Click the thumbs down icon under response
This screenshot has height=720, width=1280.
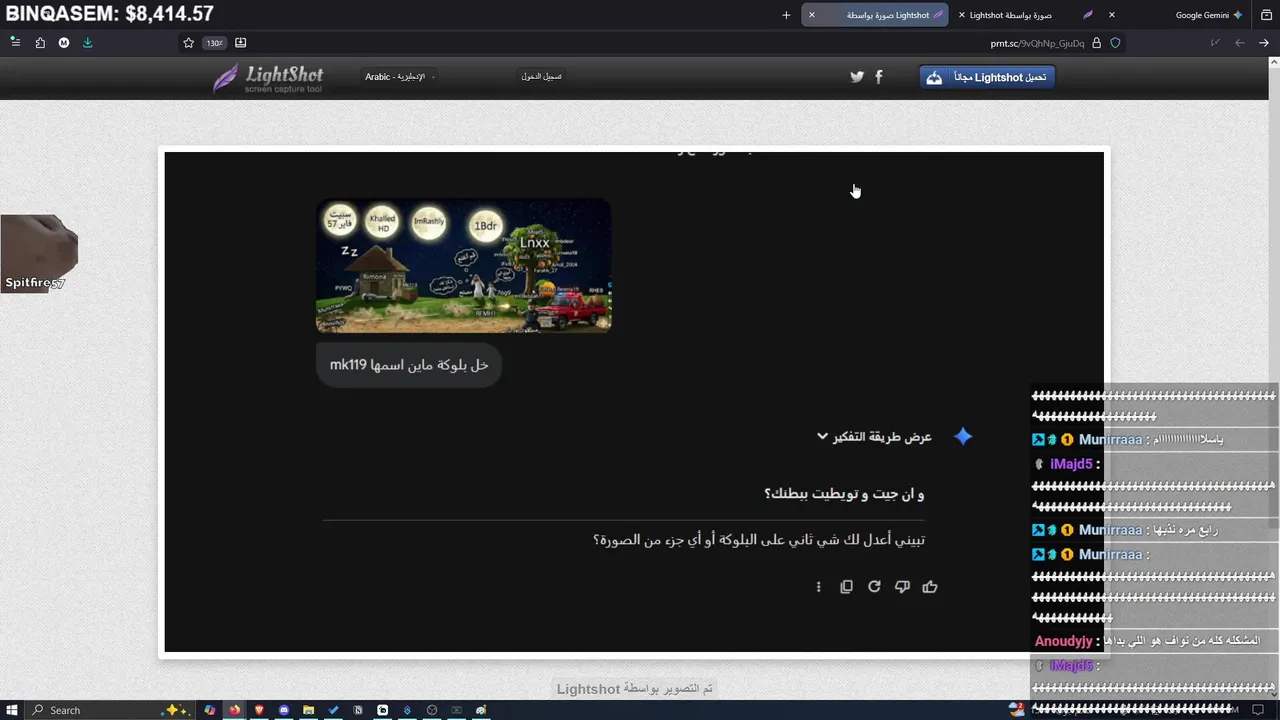pos(902,587)
